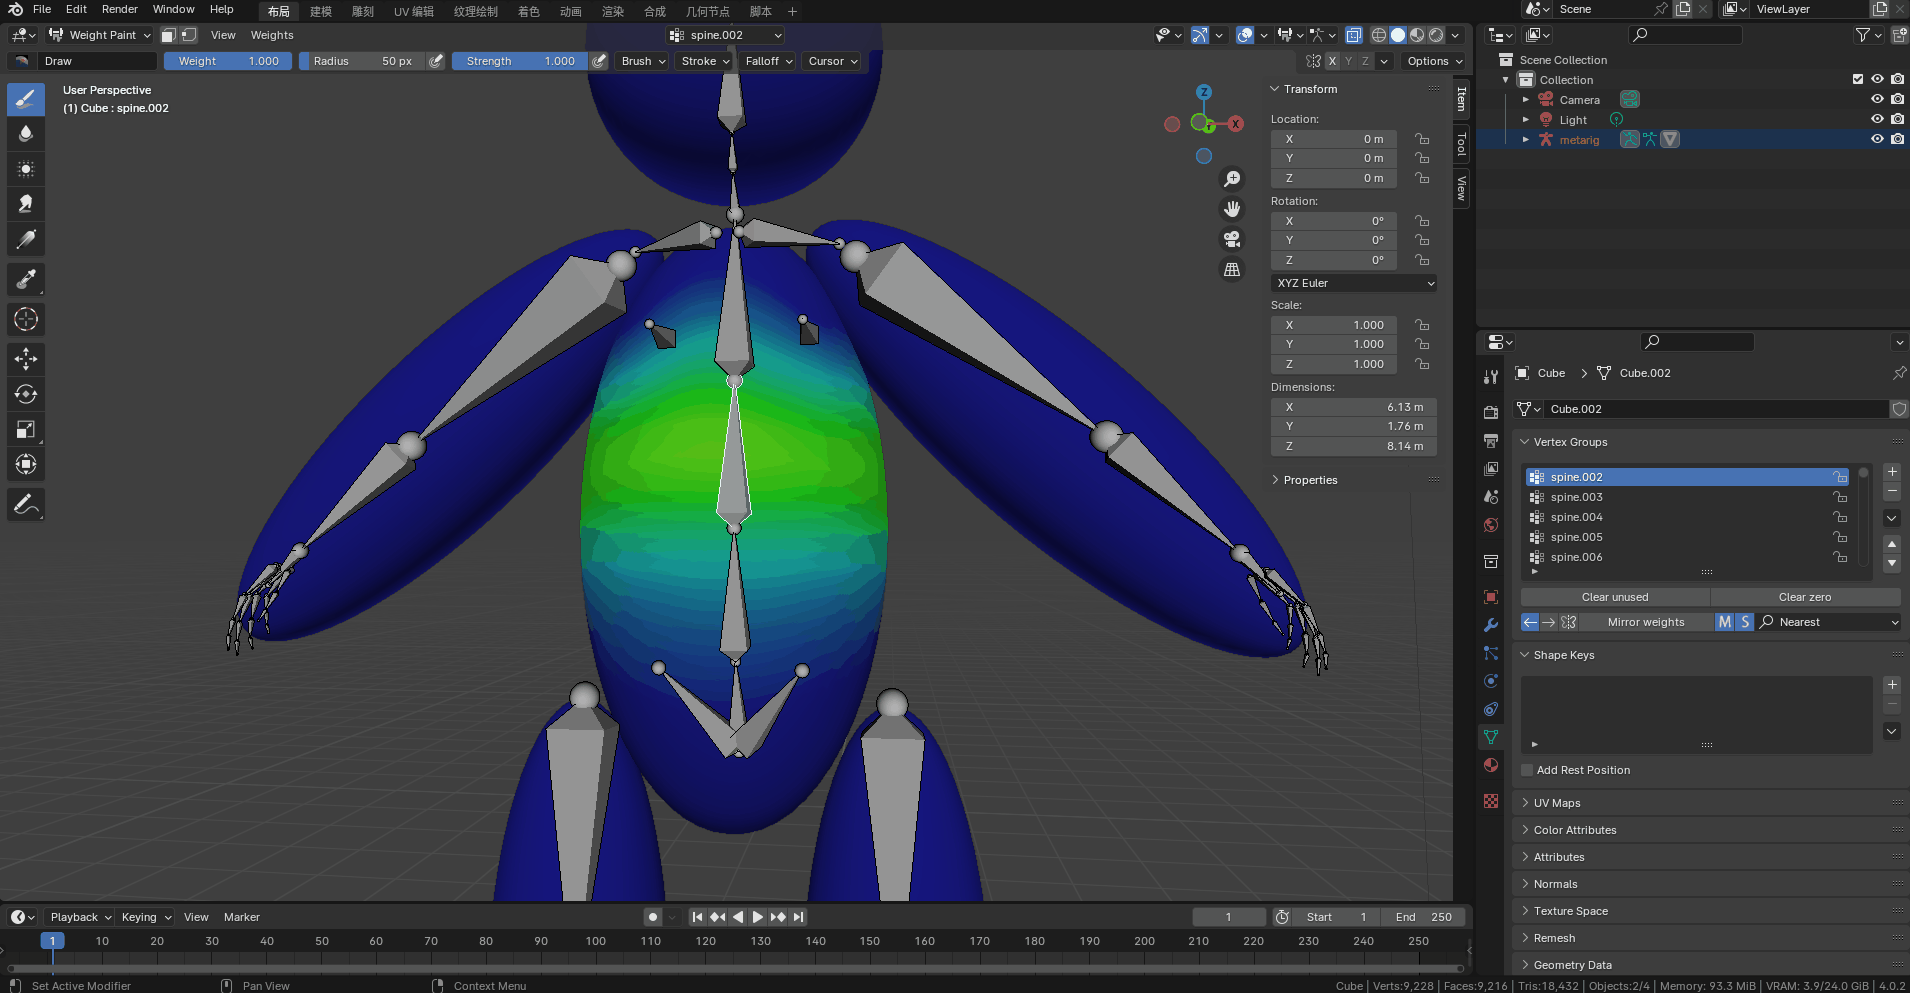This screenshot has height=993, width=1910.
Task: Pin the properties editor context
Action: (1898, 373)
